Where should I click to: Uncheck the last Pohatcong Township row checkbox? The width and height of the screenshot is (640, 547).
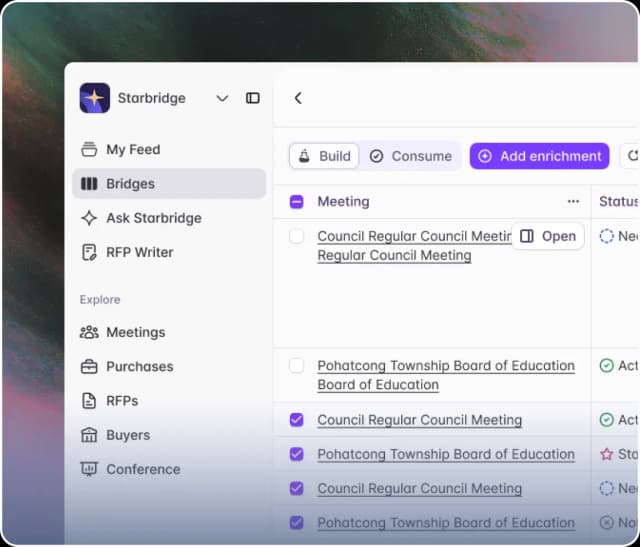click(x=297, y=523)
